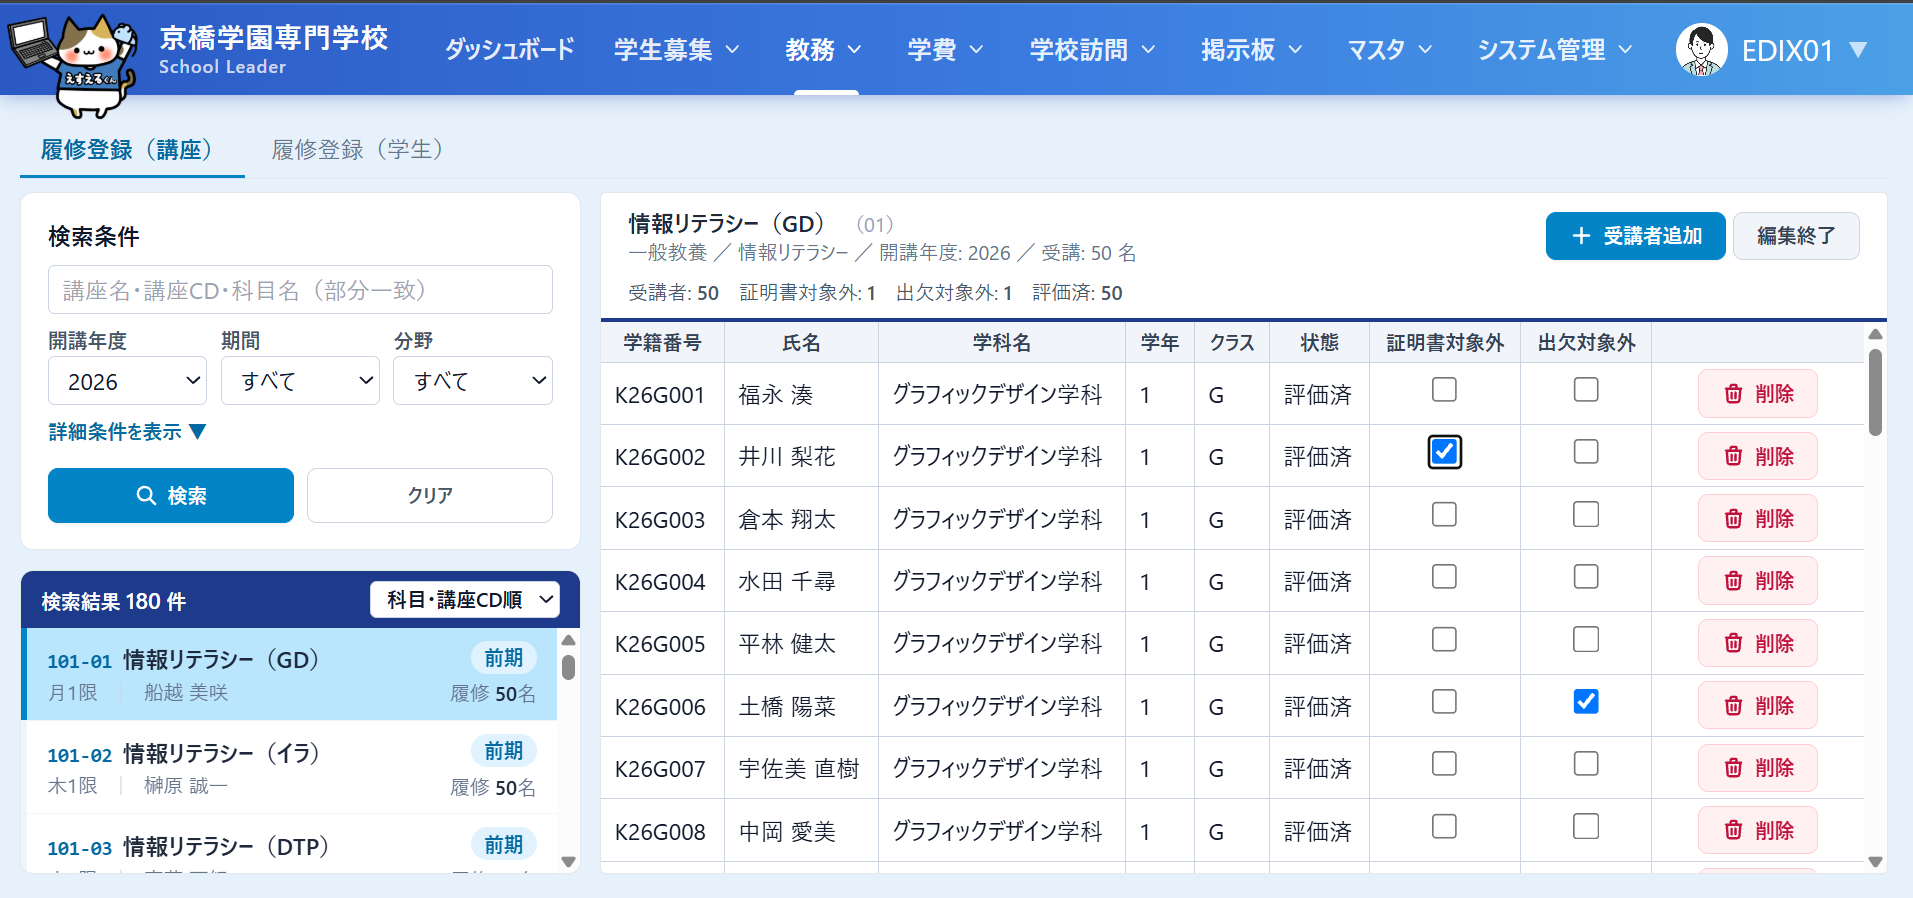Toggle 証明書対象外 for 平林 健太
Screen dimensions: 1913x898
(x=1444, y=640)
